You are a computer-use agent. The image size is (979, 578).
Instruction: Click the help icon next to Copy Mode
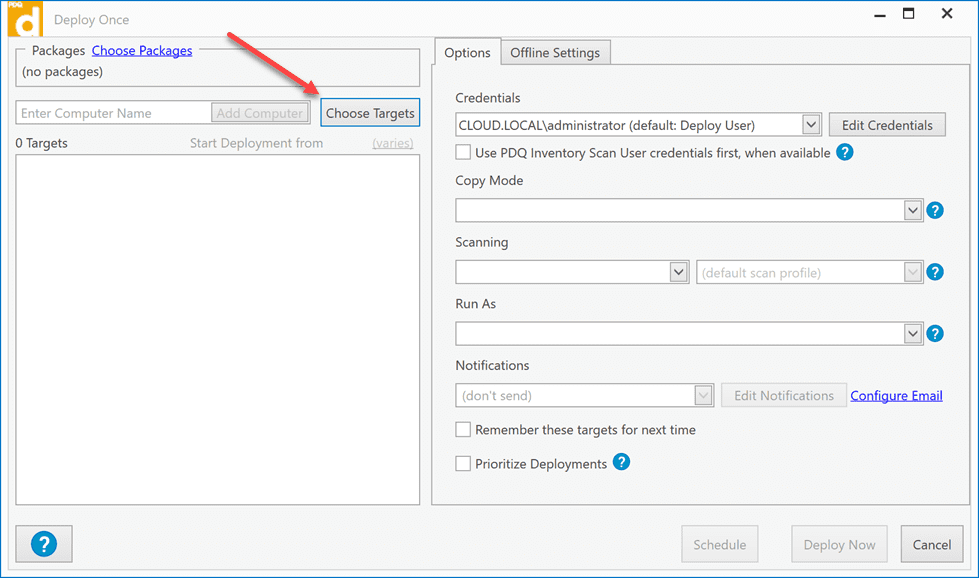click(936, 211)
